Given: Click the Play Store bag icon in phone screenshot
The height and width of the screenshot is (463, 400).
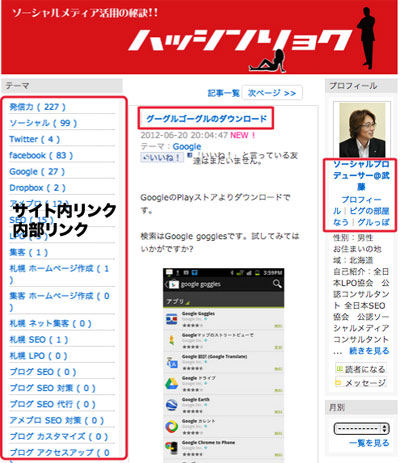Looking at the screenshot, I should coord(173,284).
